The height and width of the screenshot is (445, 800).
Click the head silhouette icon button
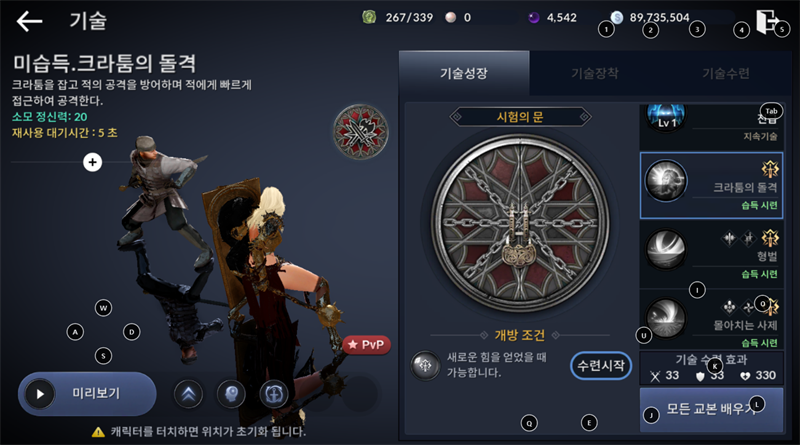tap(231, 394)
